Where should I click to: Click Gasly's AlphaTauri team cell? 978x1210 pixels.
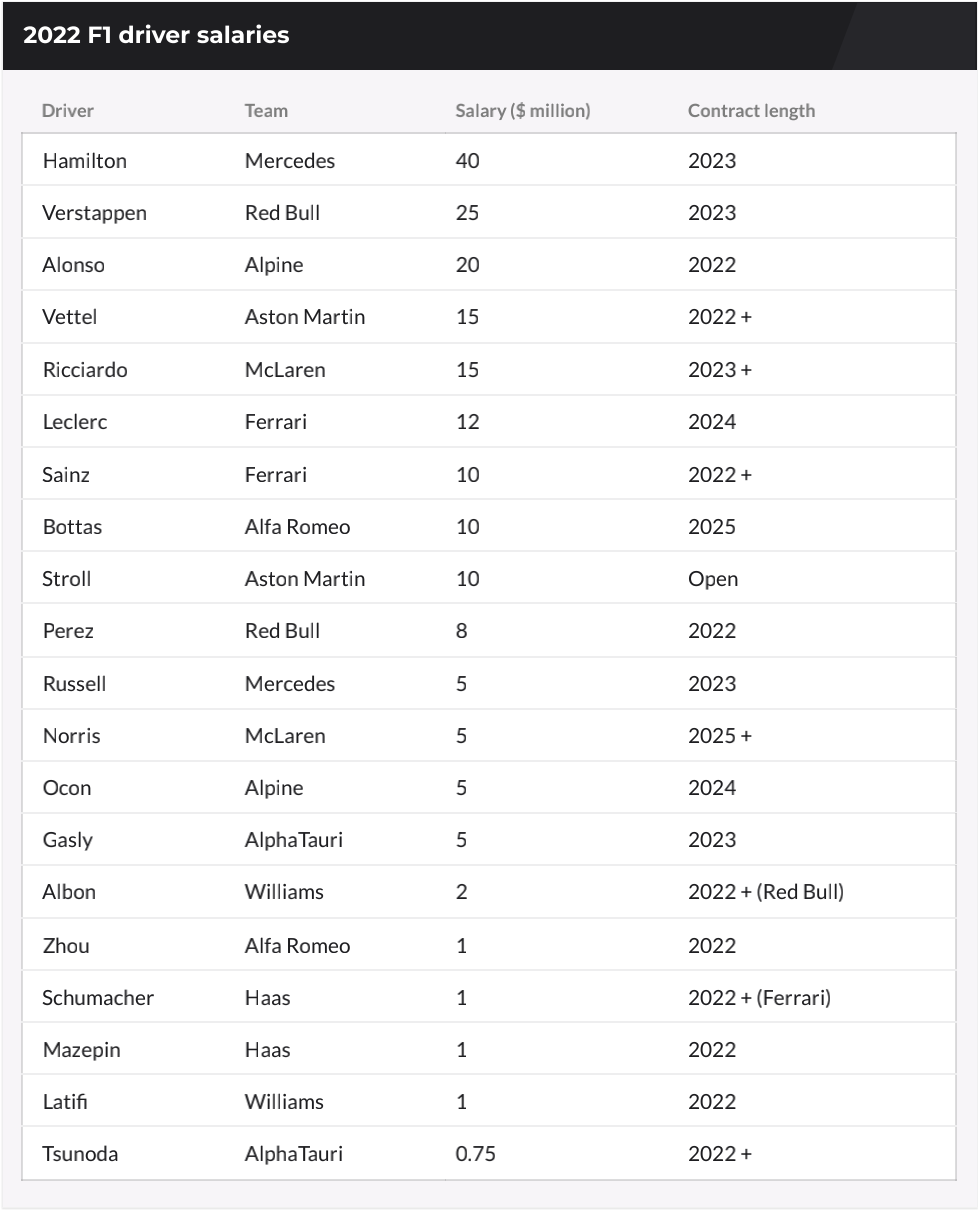(294, 840)
